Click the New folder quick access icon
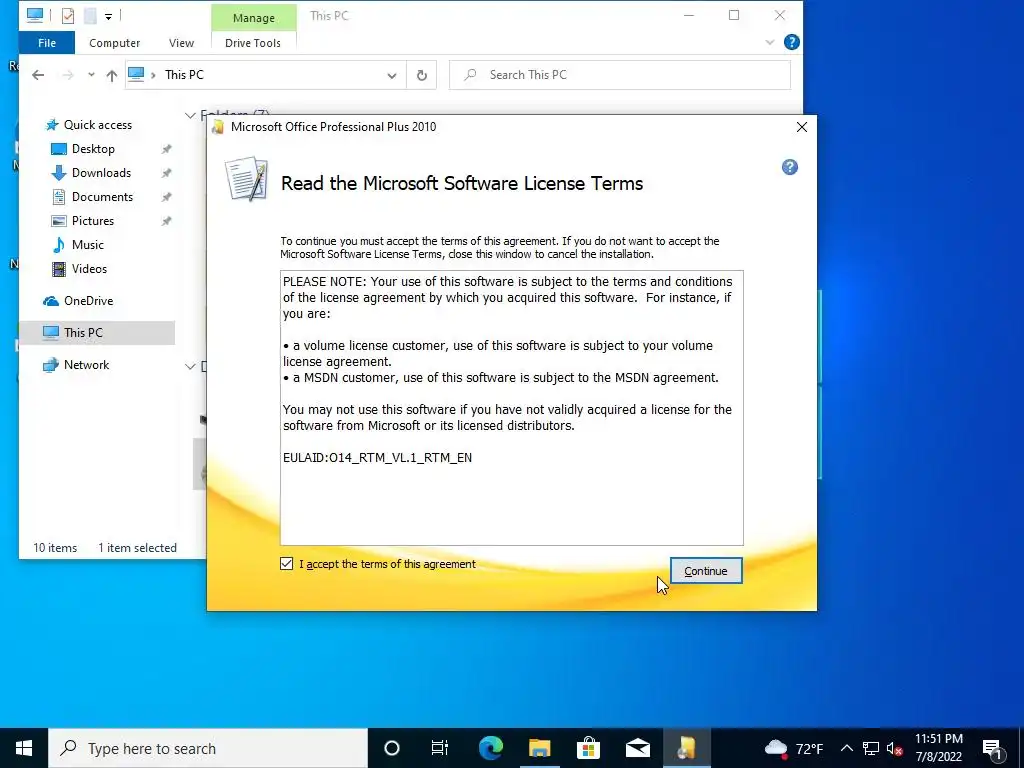1024x768 pixels. click(90, 15)
